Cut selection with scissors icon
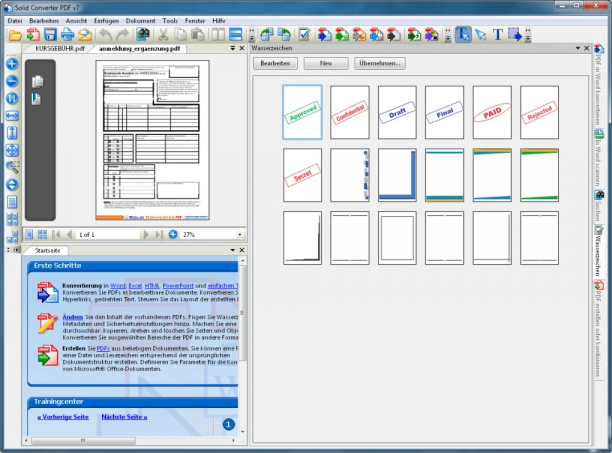The image size is (612, 453). click(x=163, y=35)
